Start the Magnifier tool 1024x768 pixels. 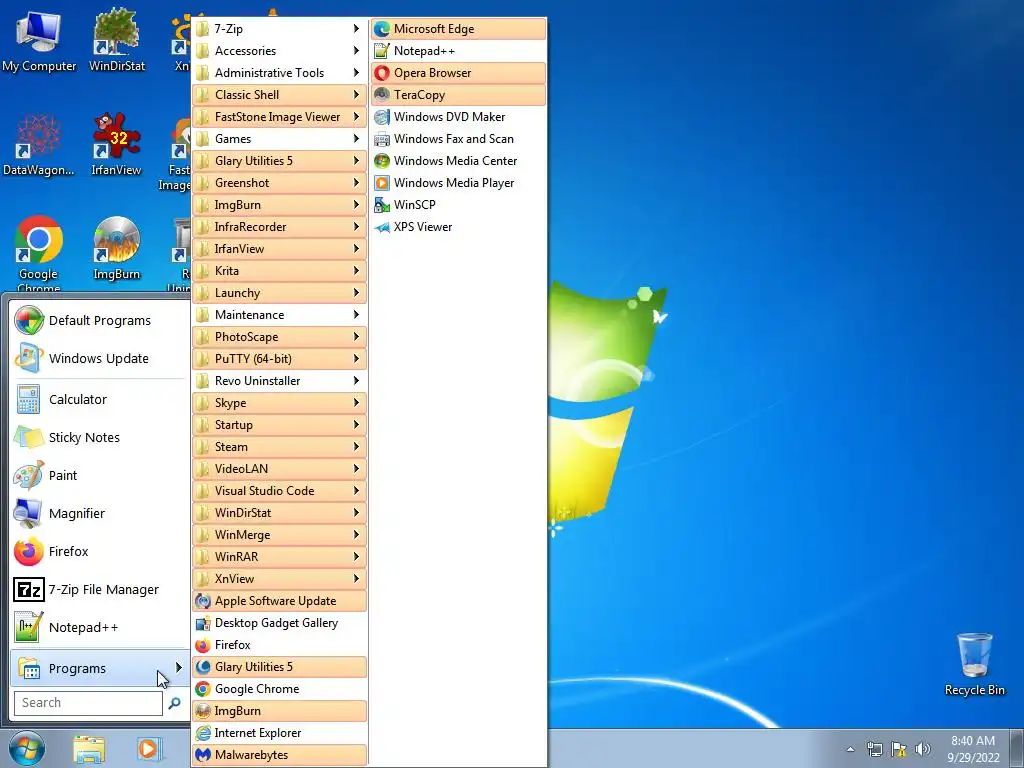[99, 513]
